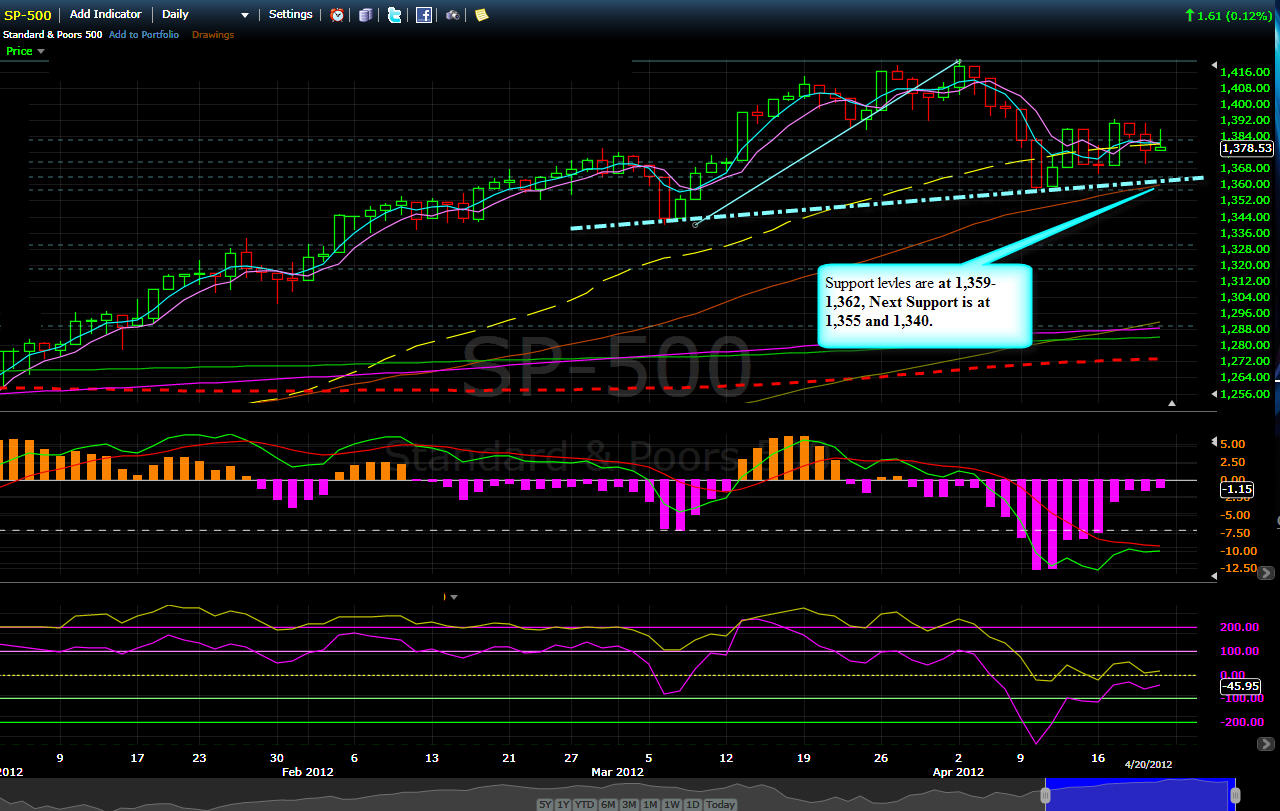Click the Add to Portfolio link
This screenshot has width=1280, height=811.
pyautogui.click(x=144, y=35)
